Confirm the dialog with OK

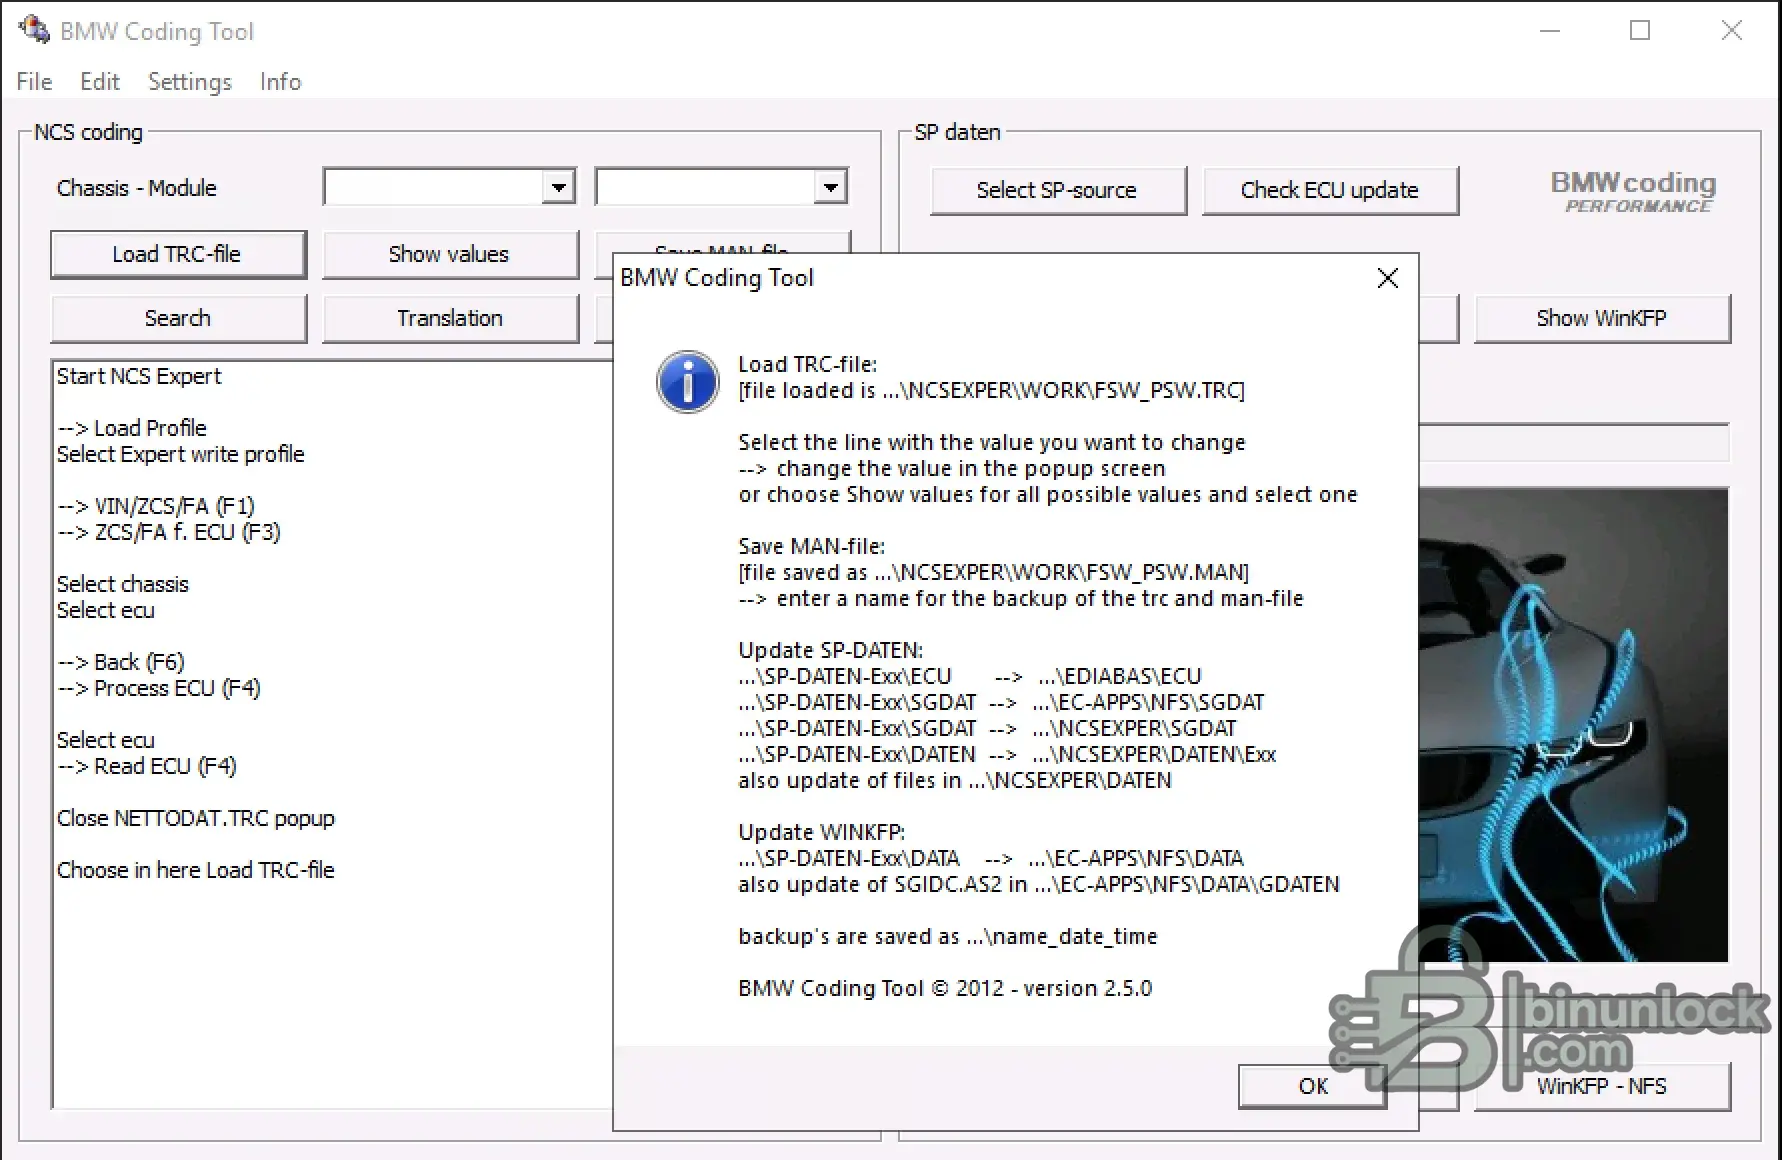tap(1313, 1086)
